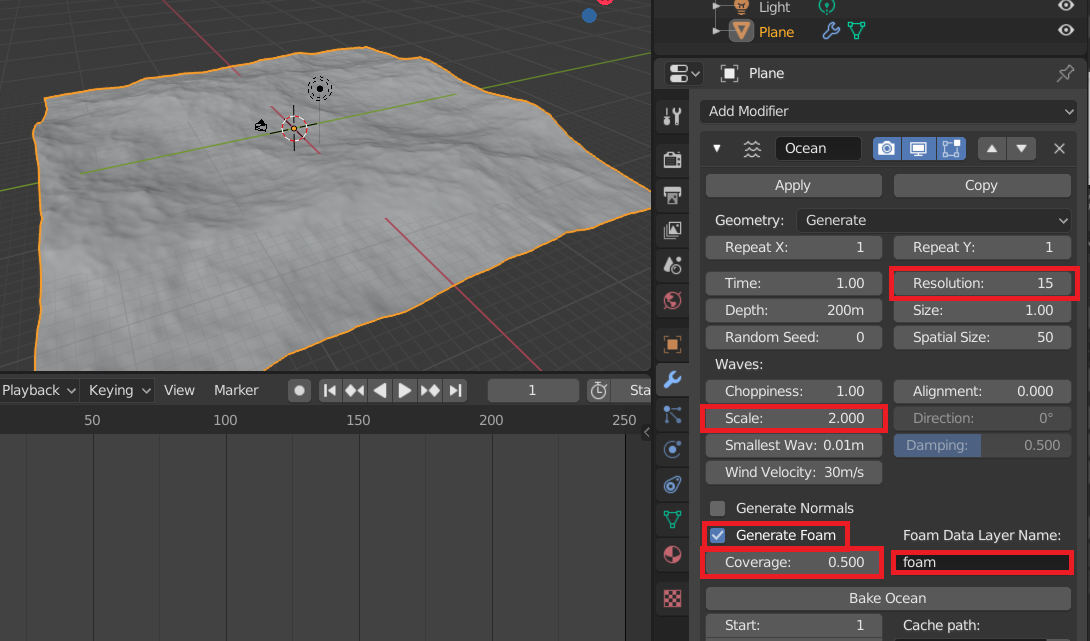Click the current frame number field
The height and width of the screenshot is (641, 1090).
pos(533,391)
